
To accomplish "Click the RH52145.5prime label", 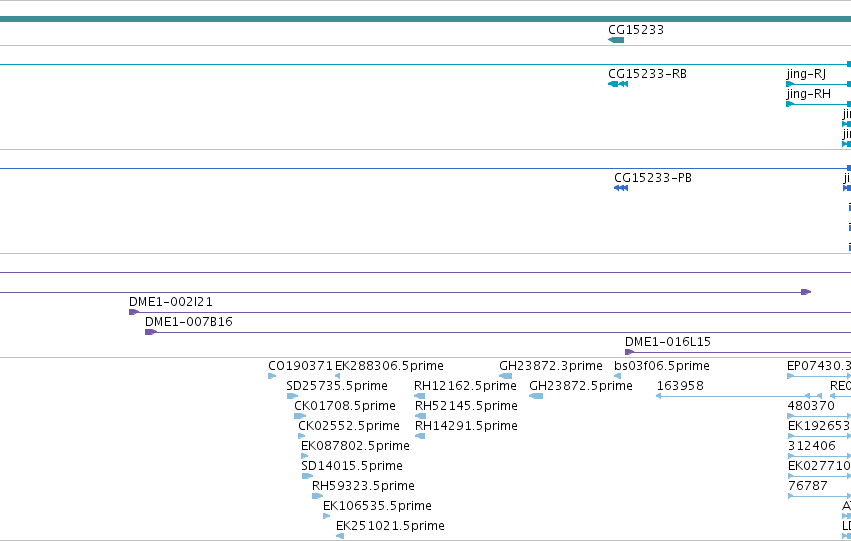I will pos(466,406).
